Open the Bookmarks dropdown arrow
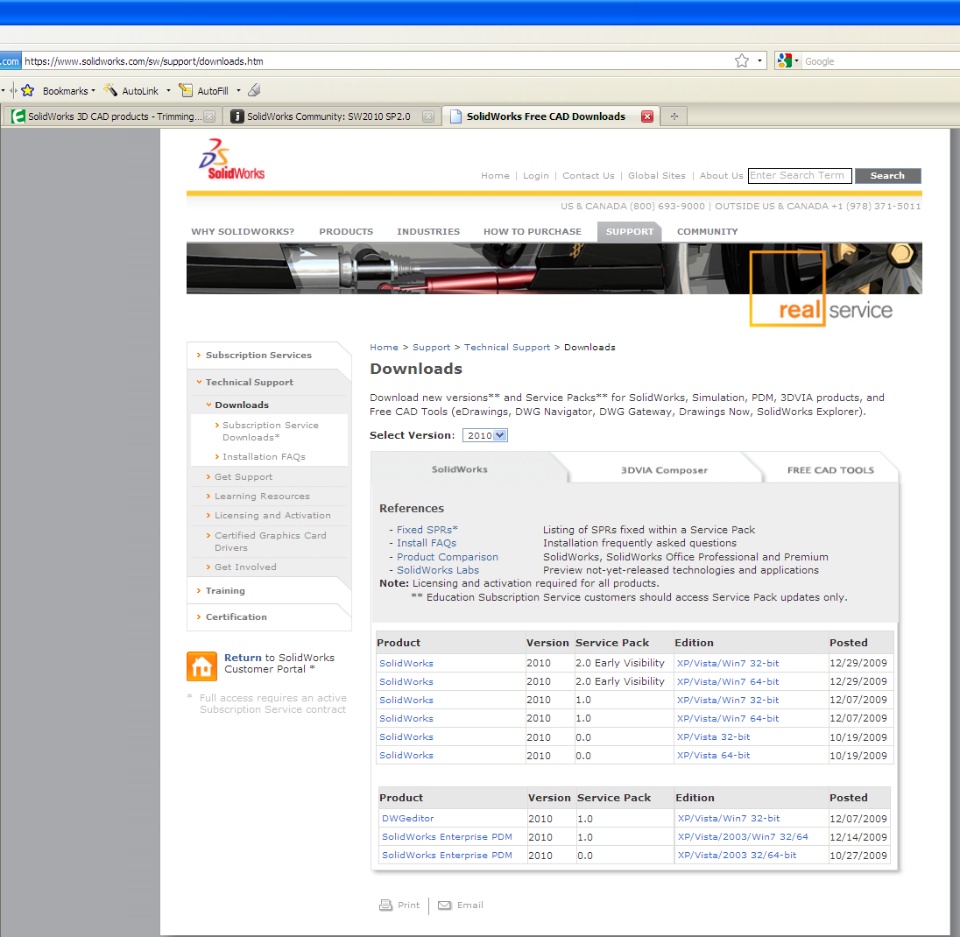960x937 pixels. [x=93, y=91]
